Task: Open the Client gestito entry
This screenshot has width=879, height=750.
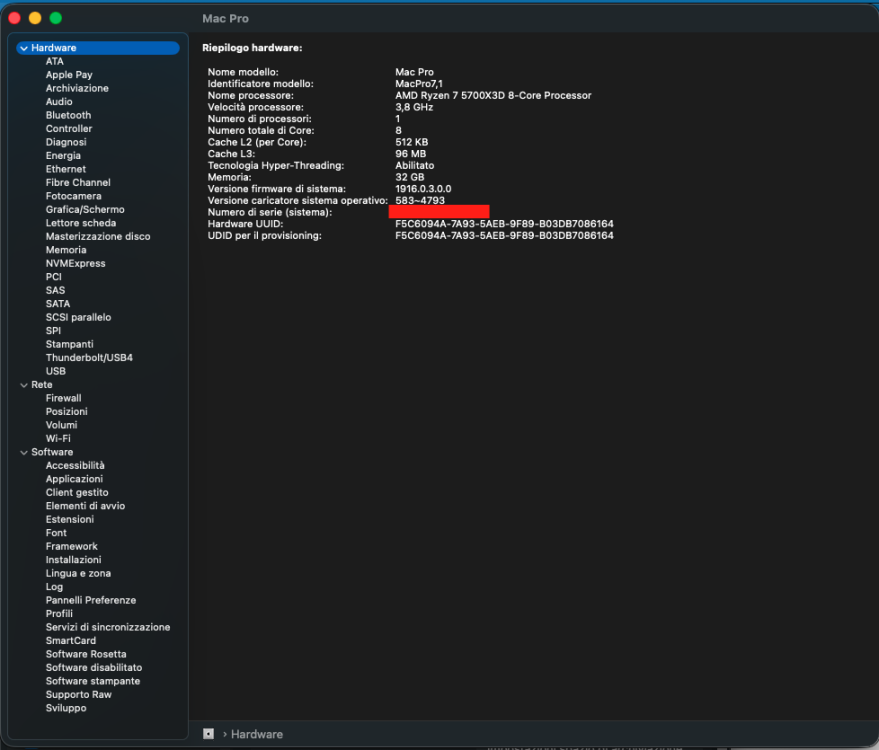Action: (77, 493)
